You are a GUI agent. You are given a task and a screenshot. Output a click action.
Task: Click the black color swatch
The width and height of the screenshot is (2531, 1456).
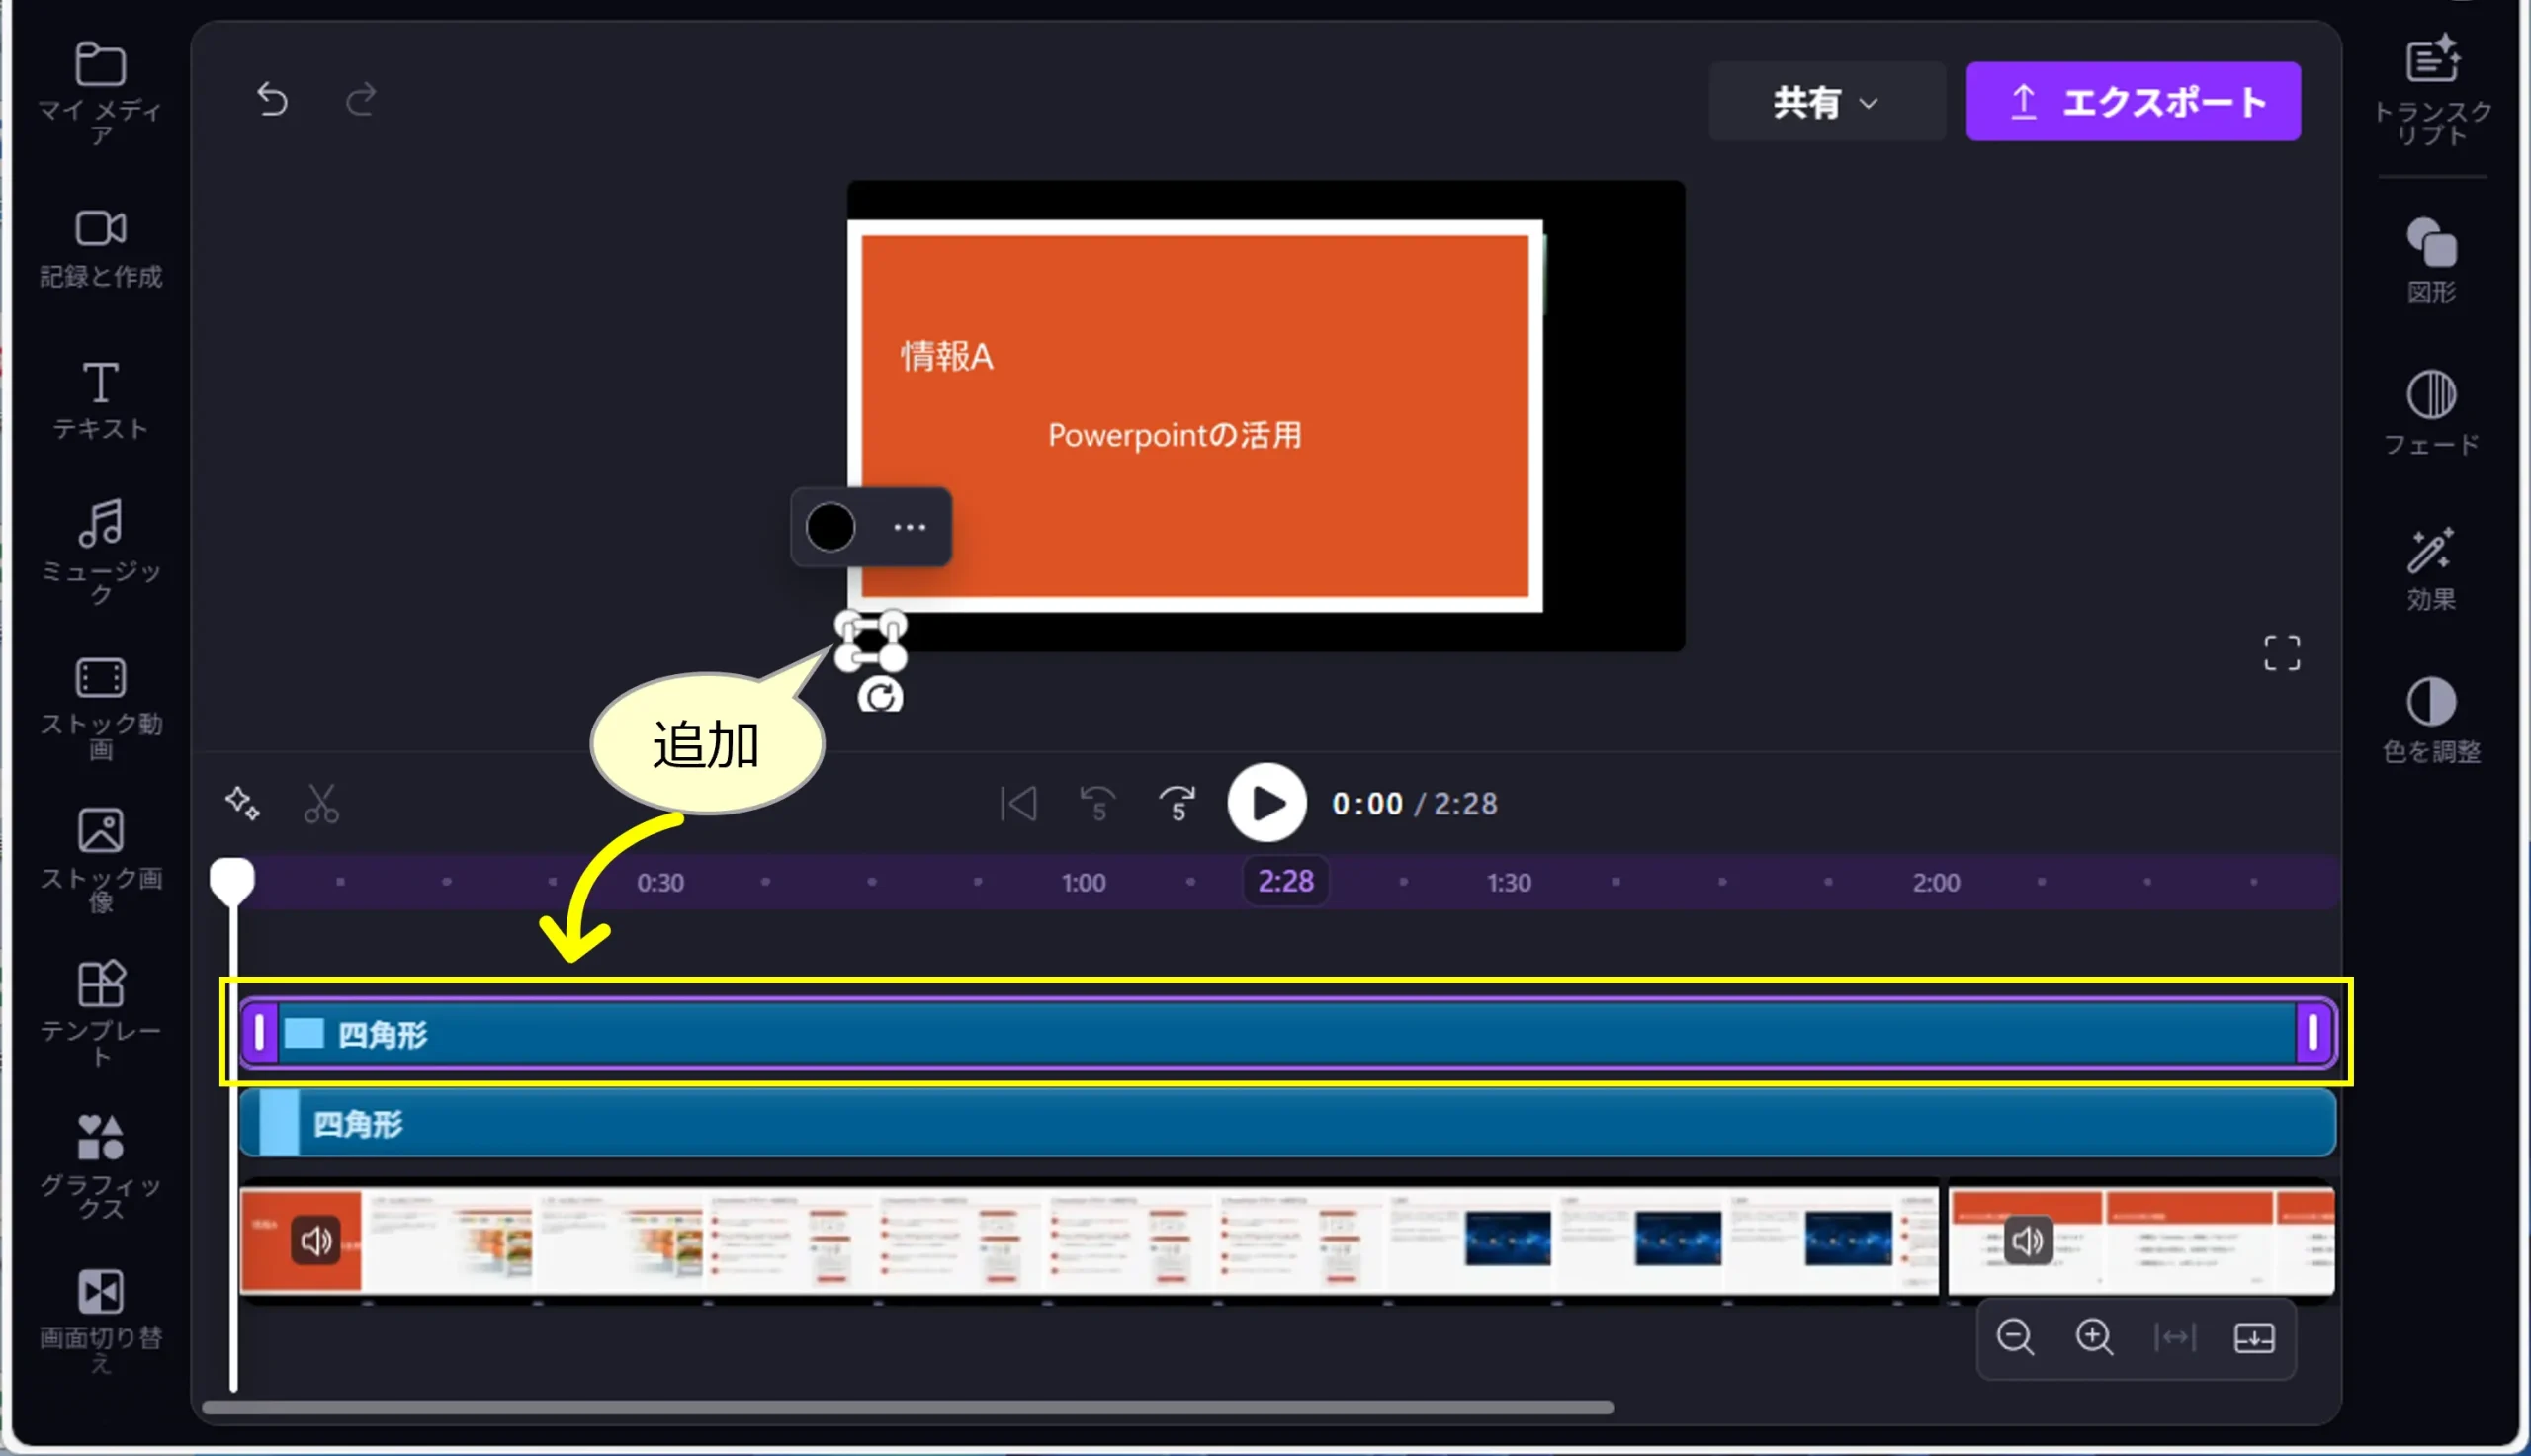(x=830, y=527)
